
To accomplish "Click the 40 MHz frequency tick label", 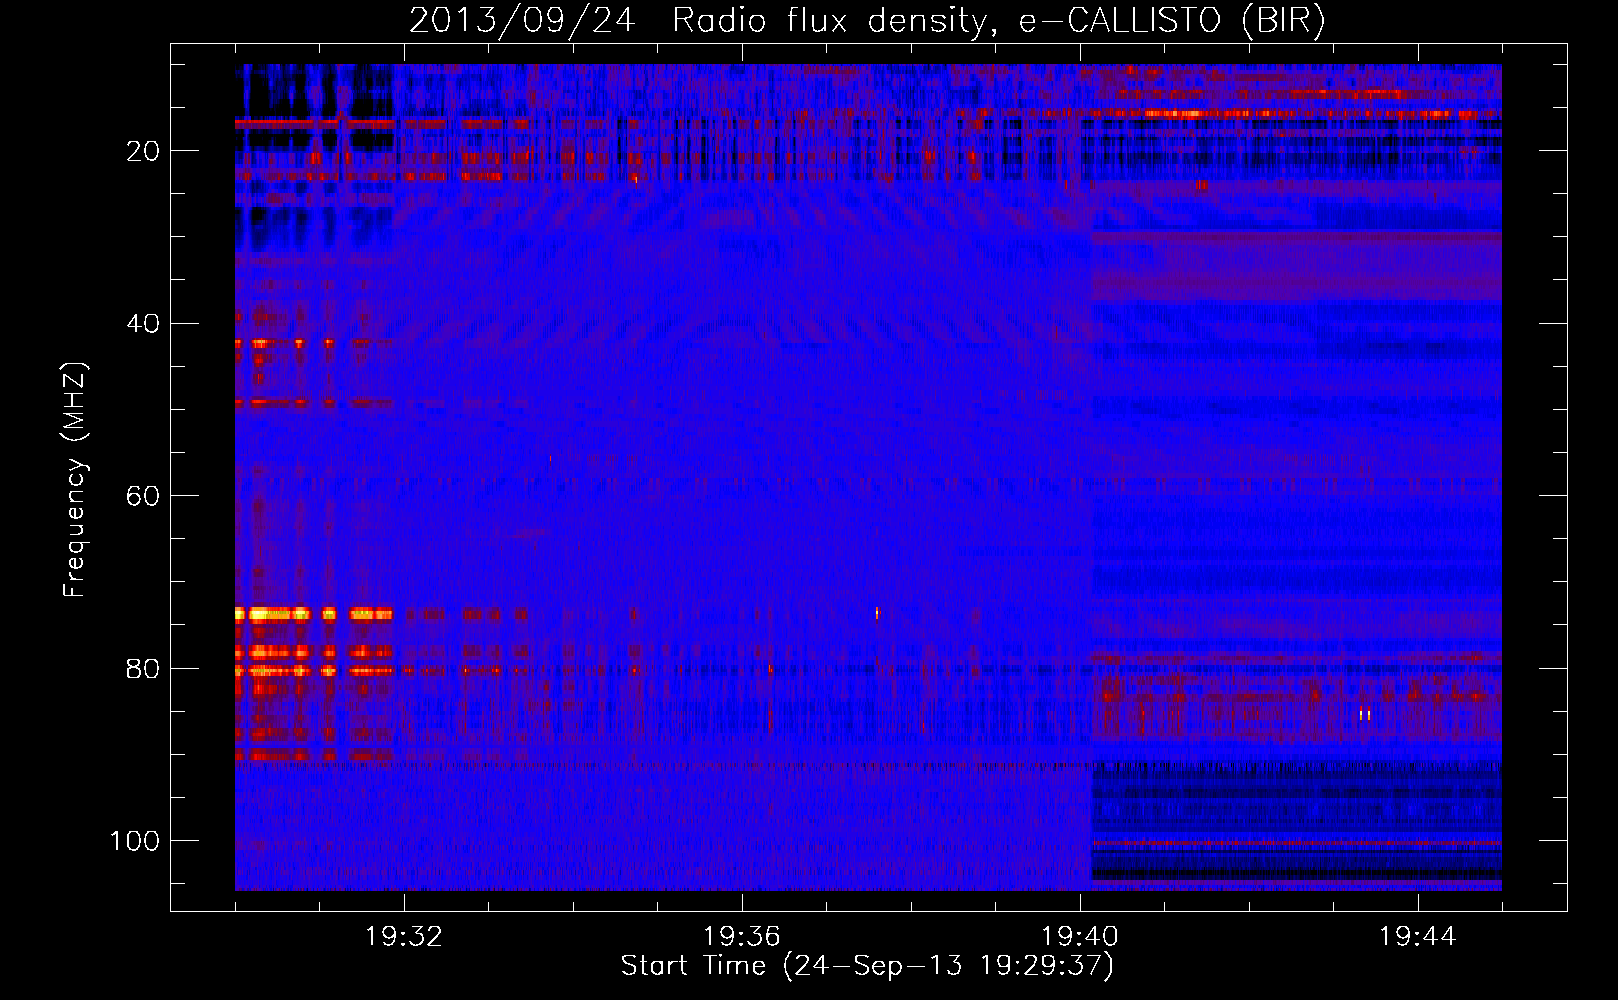I will tap(144, 323).
